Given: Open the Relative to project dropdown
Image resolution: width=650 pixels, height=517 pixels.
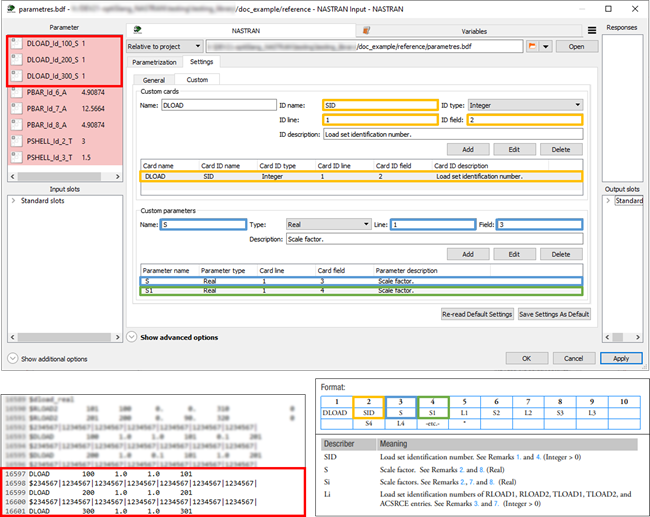Looking at the screenshot, I should coord(165,46).
